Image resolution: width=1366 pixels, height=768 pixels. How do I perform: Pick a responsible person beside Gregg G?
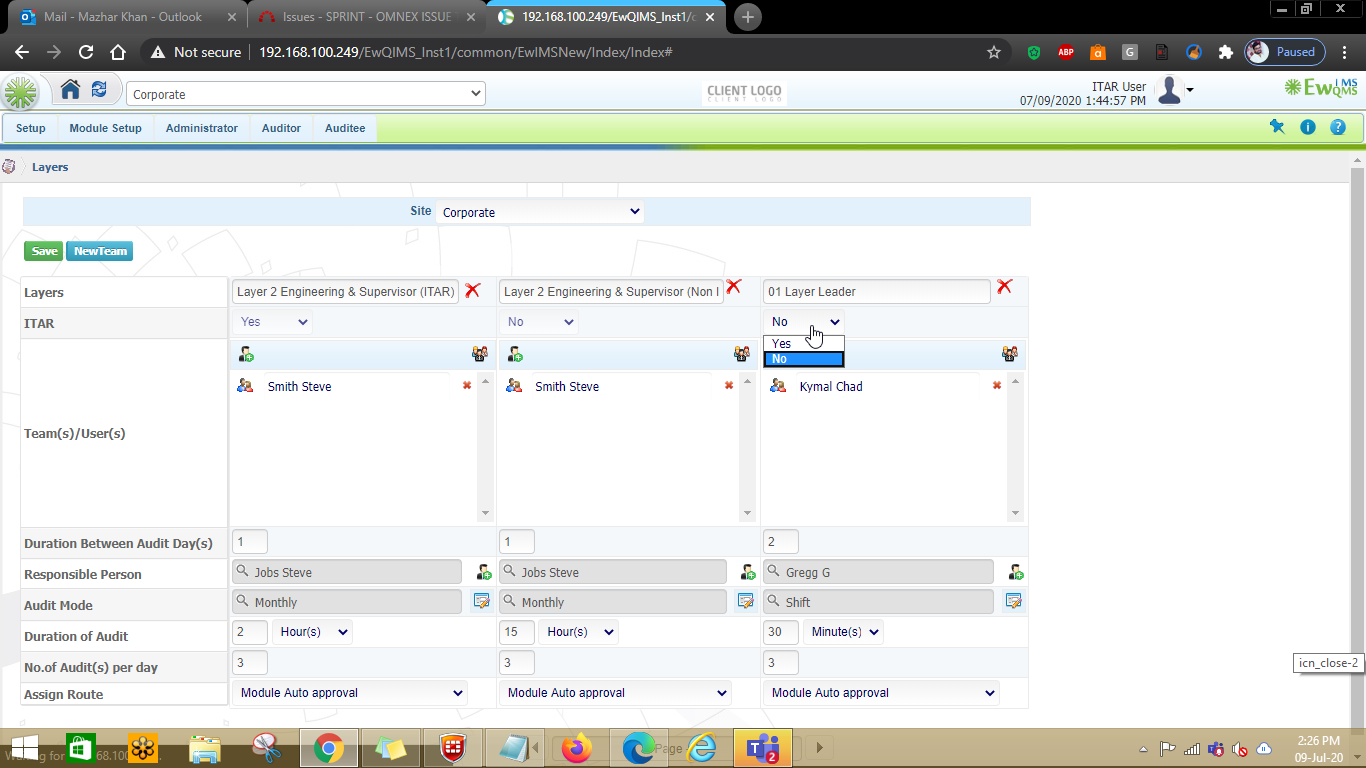[1016, 572]
